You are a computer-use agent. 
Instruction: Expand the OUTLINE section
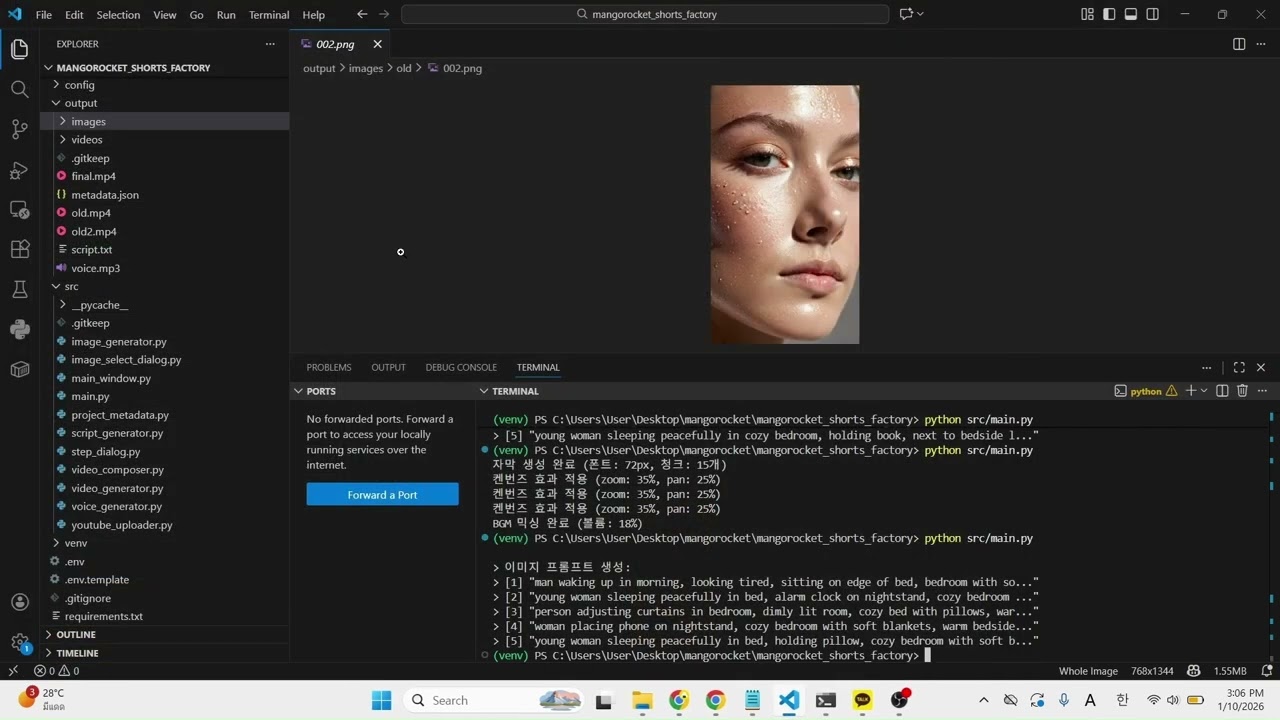pos(76,634)
